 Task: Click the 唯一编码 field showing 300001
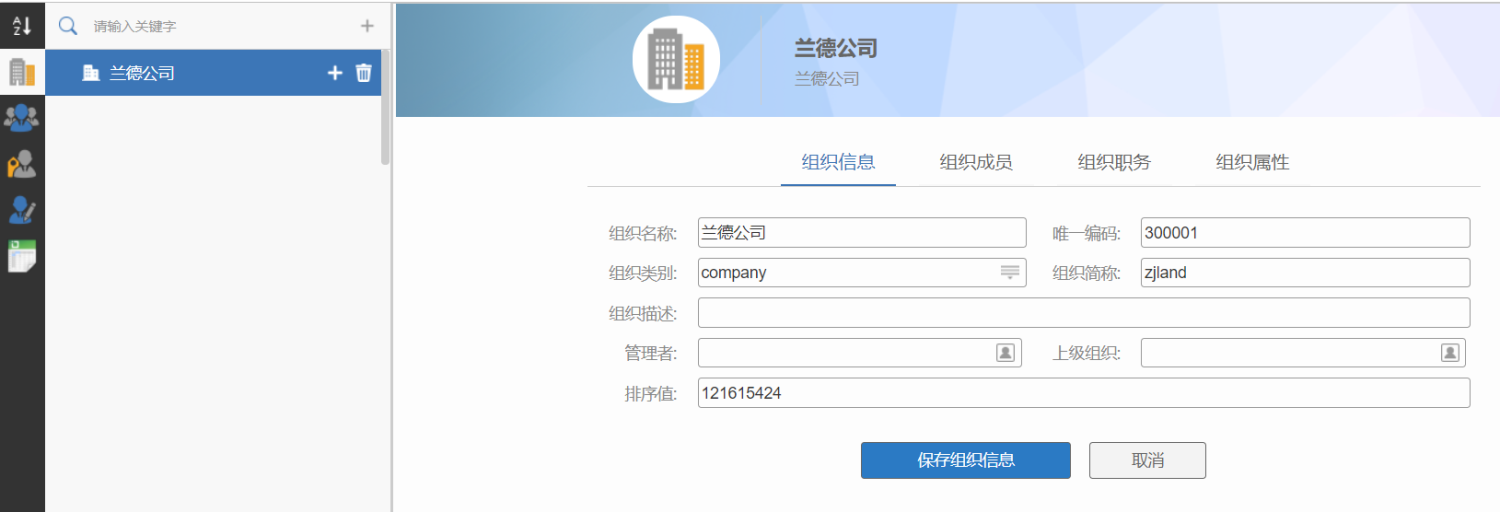pyautogui.click(x=1306, y=232)
